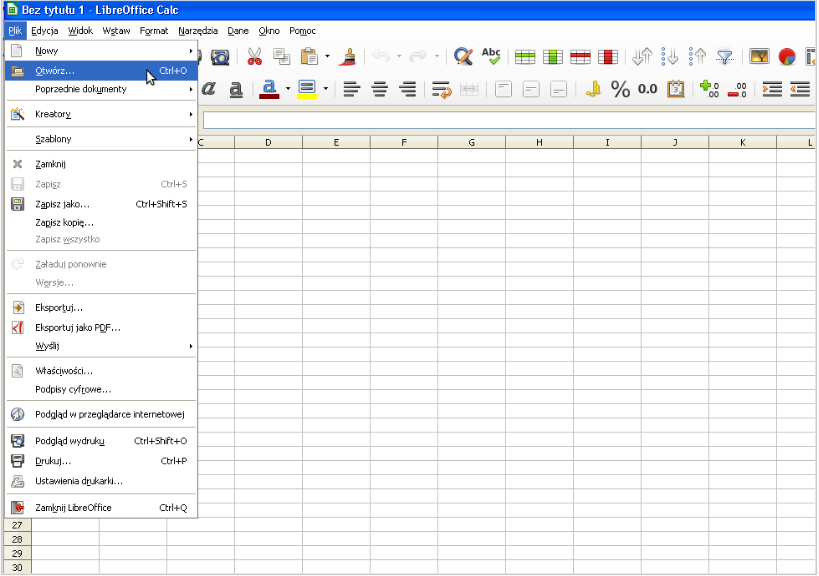
Task: Open Find and Replace magnifier icon
Action: tap(463, 56)
